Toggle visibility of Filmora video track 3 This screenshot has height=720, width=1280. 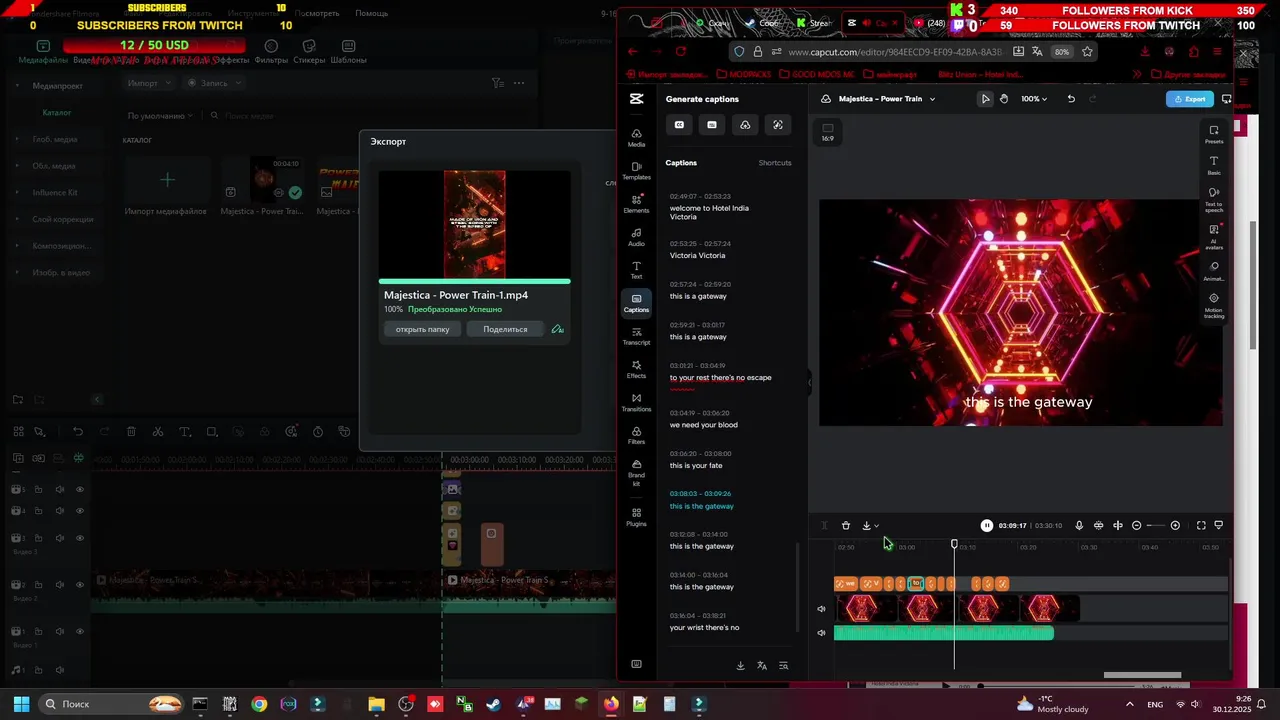[80, 538]
